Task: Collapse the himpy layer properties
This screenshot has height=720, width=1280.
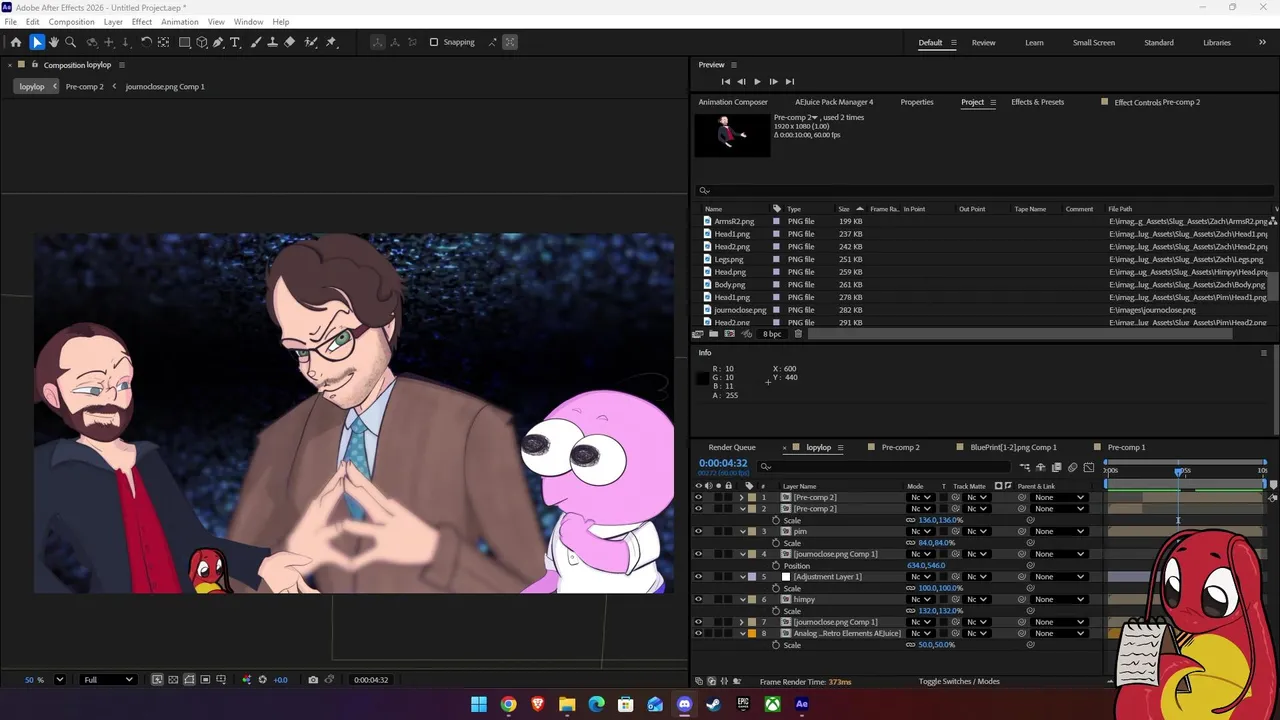Action: click(742, 599)
